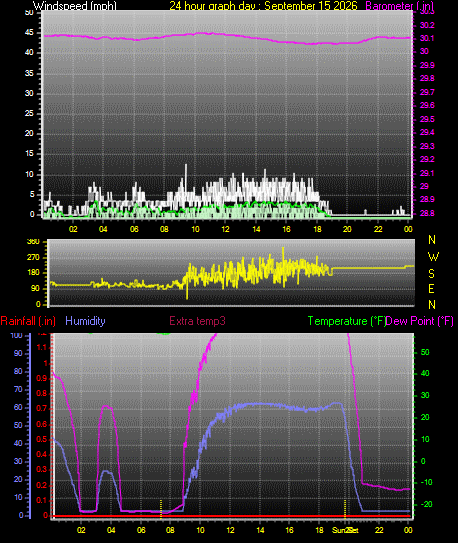This screenshot has width=458, height=543.
Task: Click the 50 value on green temperature axis
Action: (x=424, y=352)
